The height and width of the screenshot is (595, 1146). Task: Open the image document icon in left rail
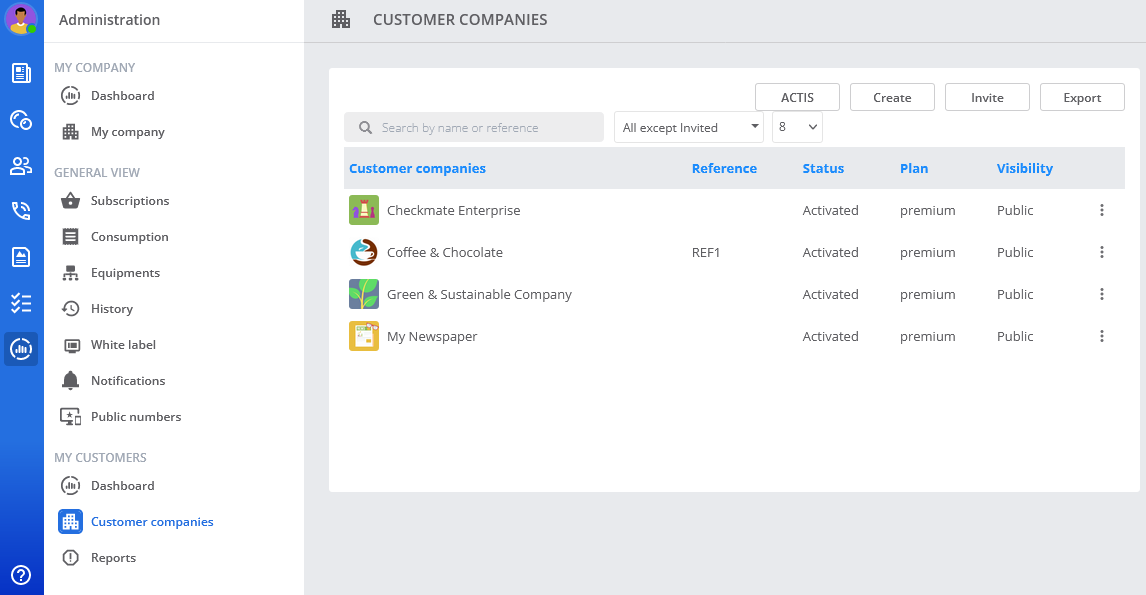[21, 257]
